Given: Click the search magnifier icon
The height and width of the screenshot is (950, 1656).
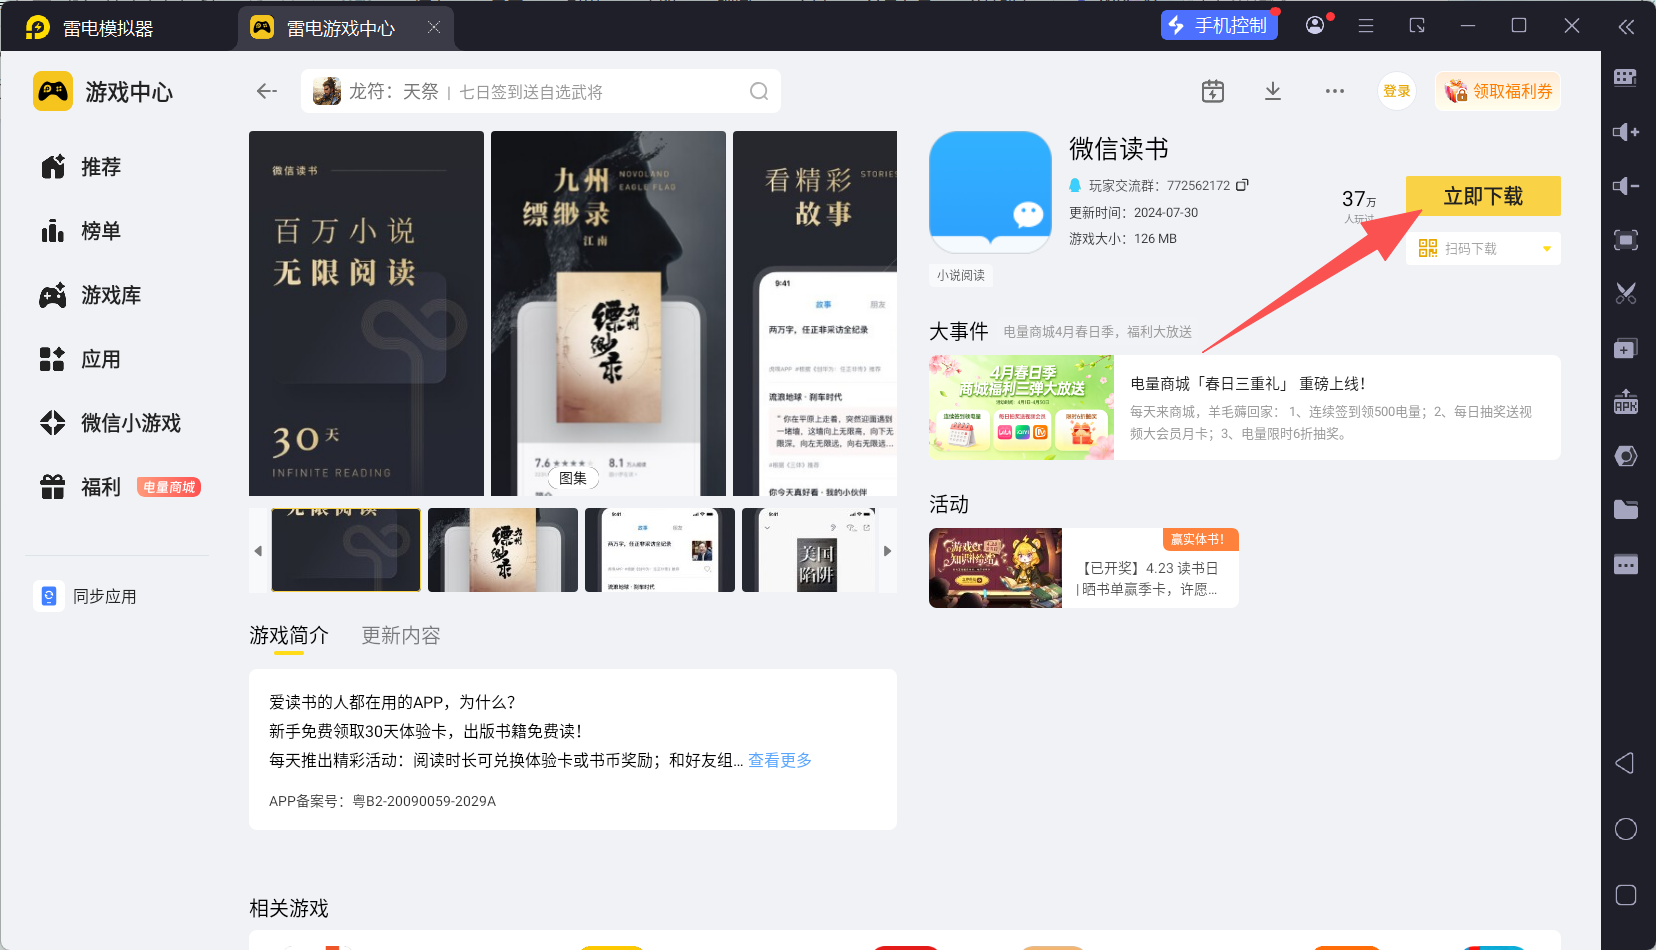Looking at the screenshot, I should (759, 91).
